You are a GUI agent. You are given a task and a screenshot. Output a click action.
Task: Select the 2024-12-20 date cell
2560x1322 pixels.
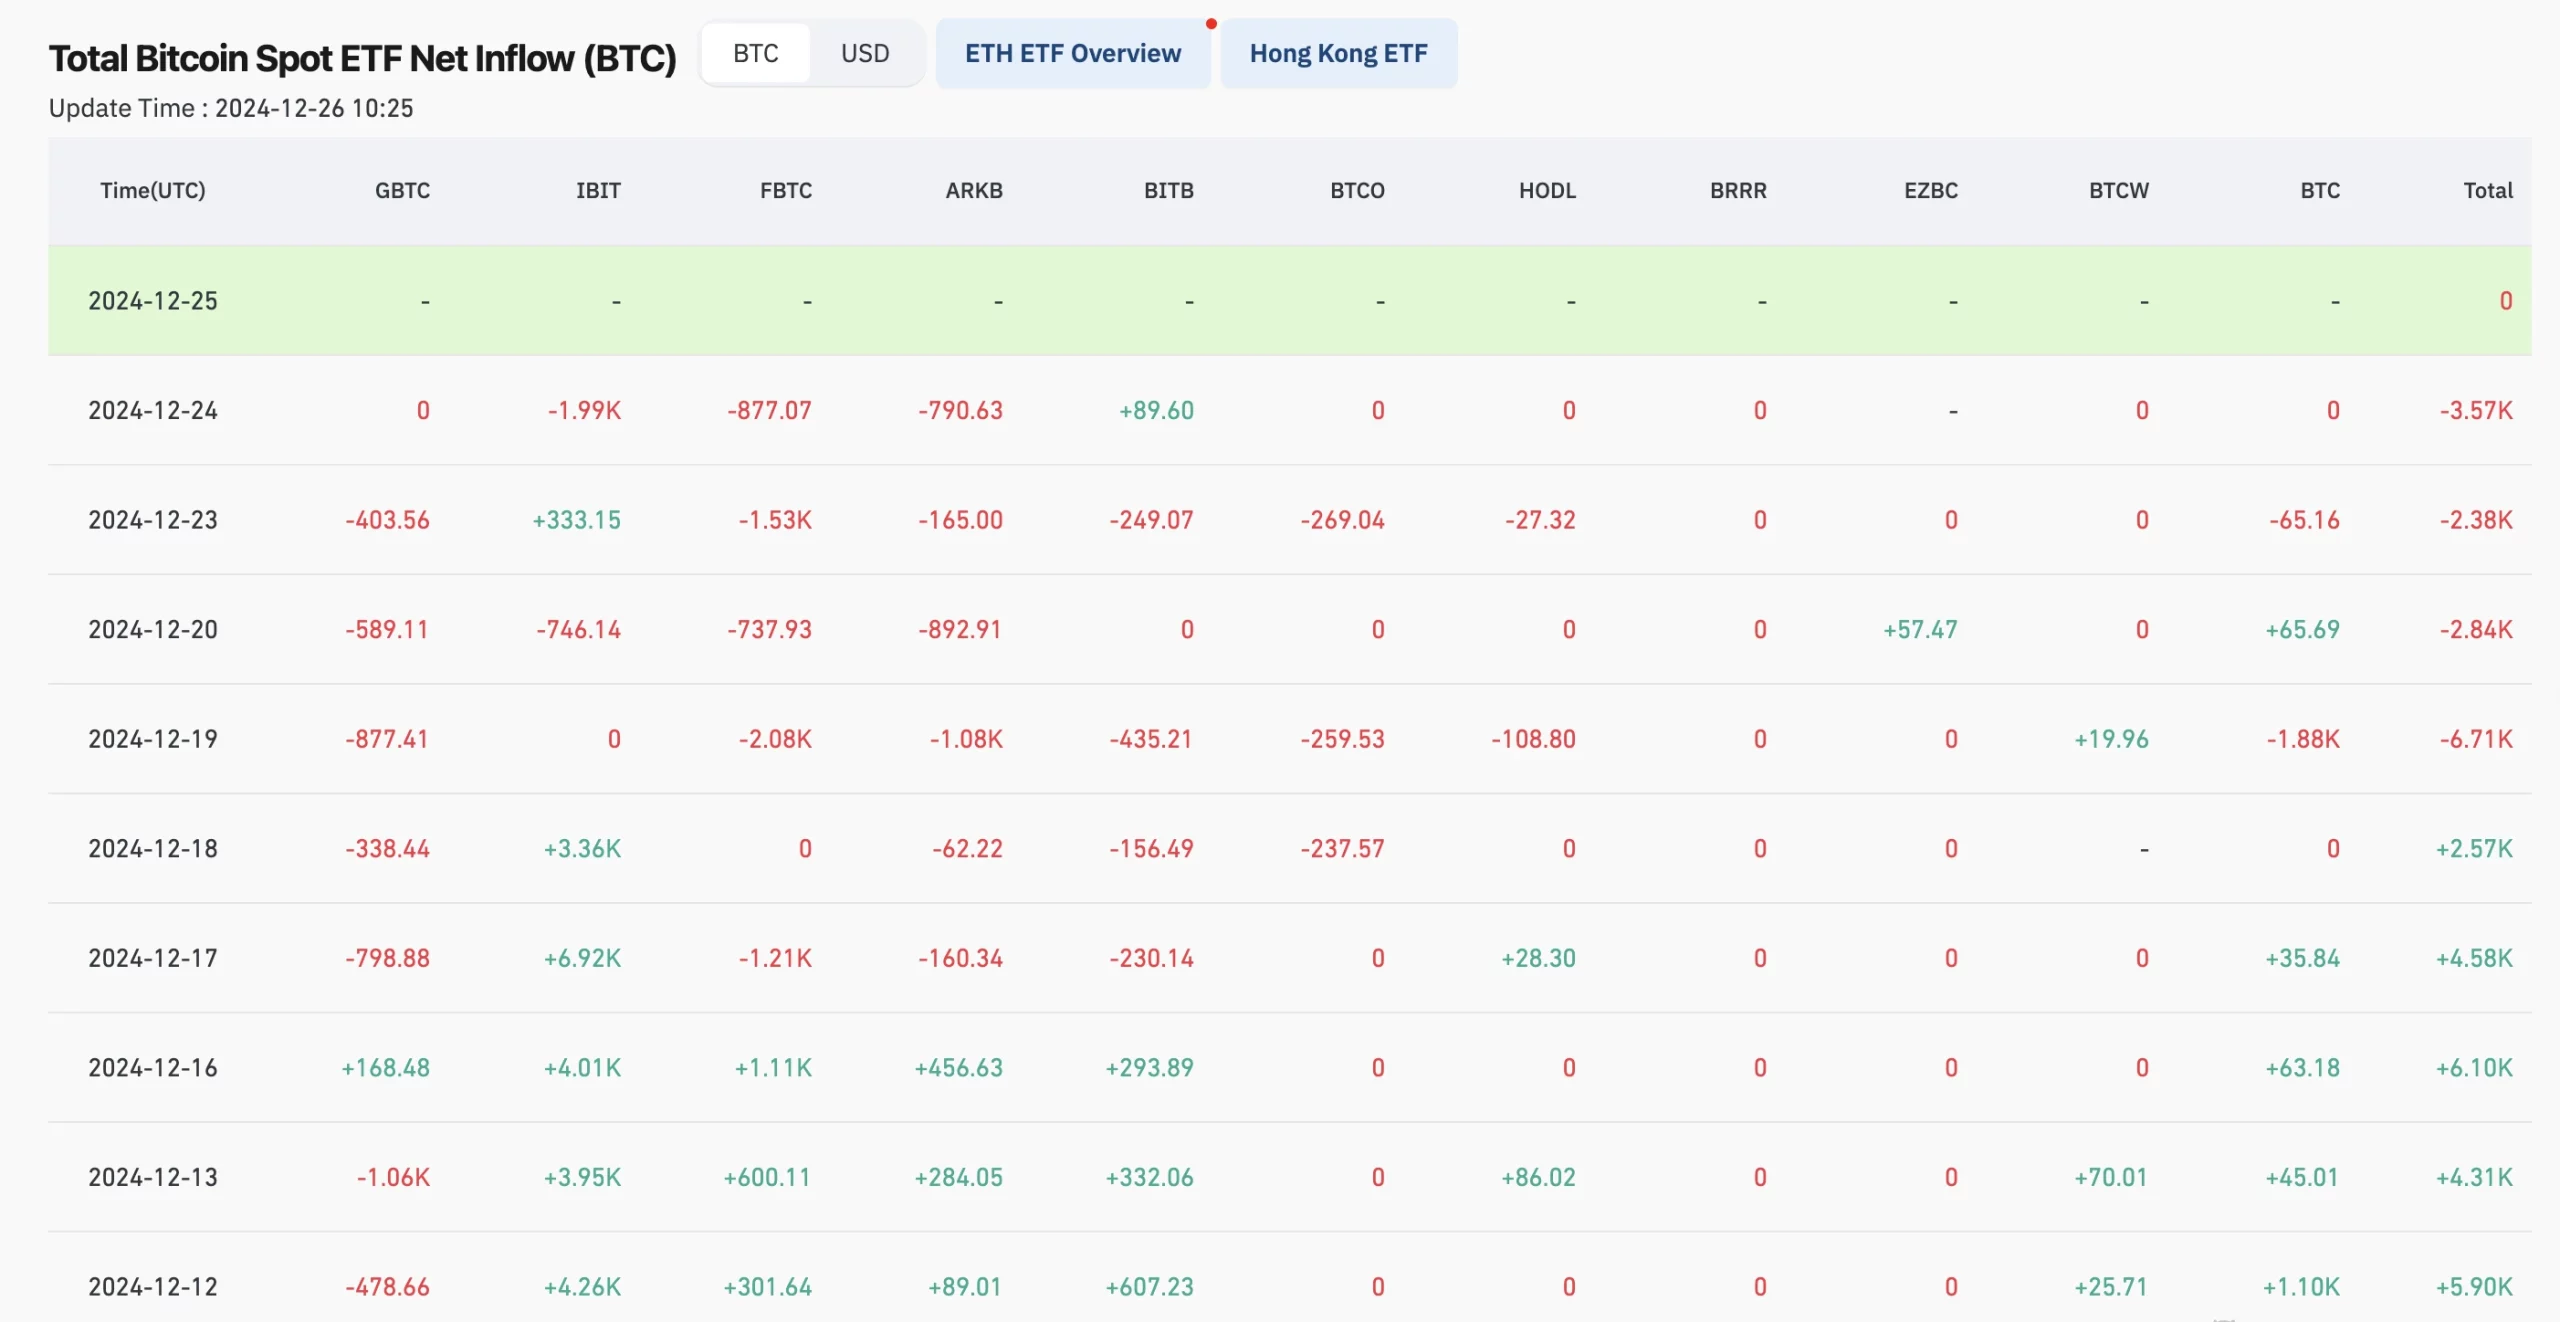coord(153,629)
